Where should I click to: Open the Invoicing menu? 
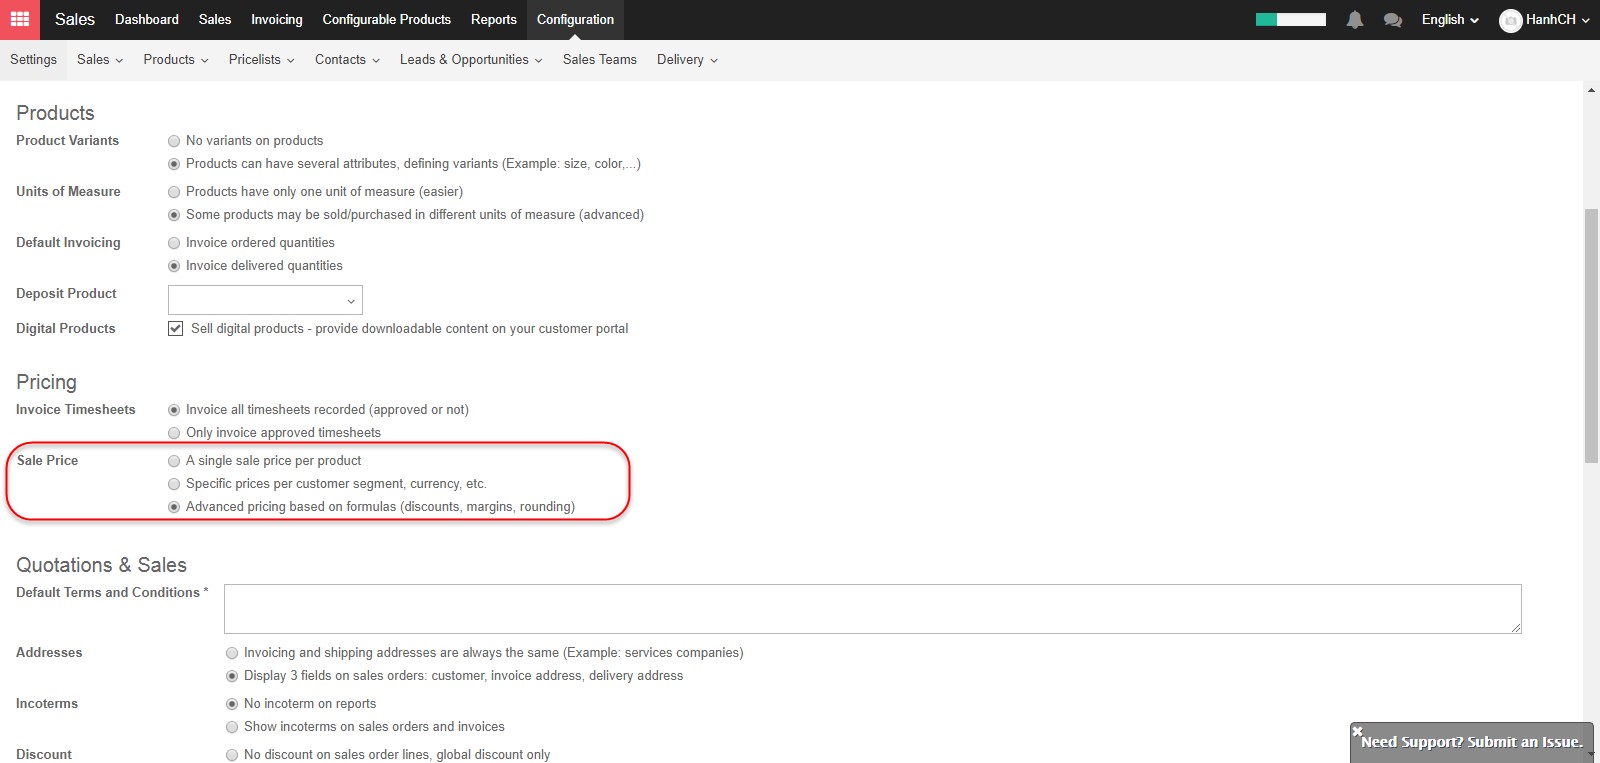[277, 20]
